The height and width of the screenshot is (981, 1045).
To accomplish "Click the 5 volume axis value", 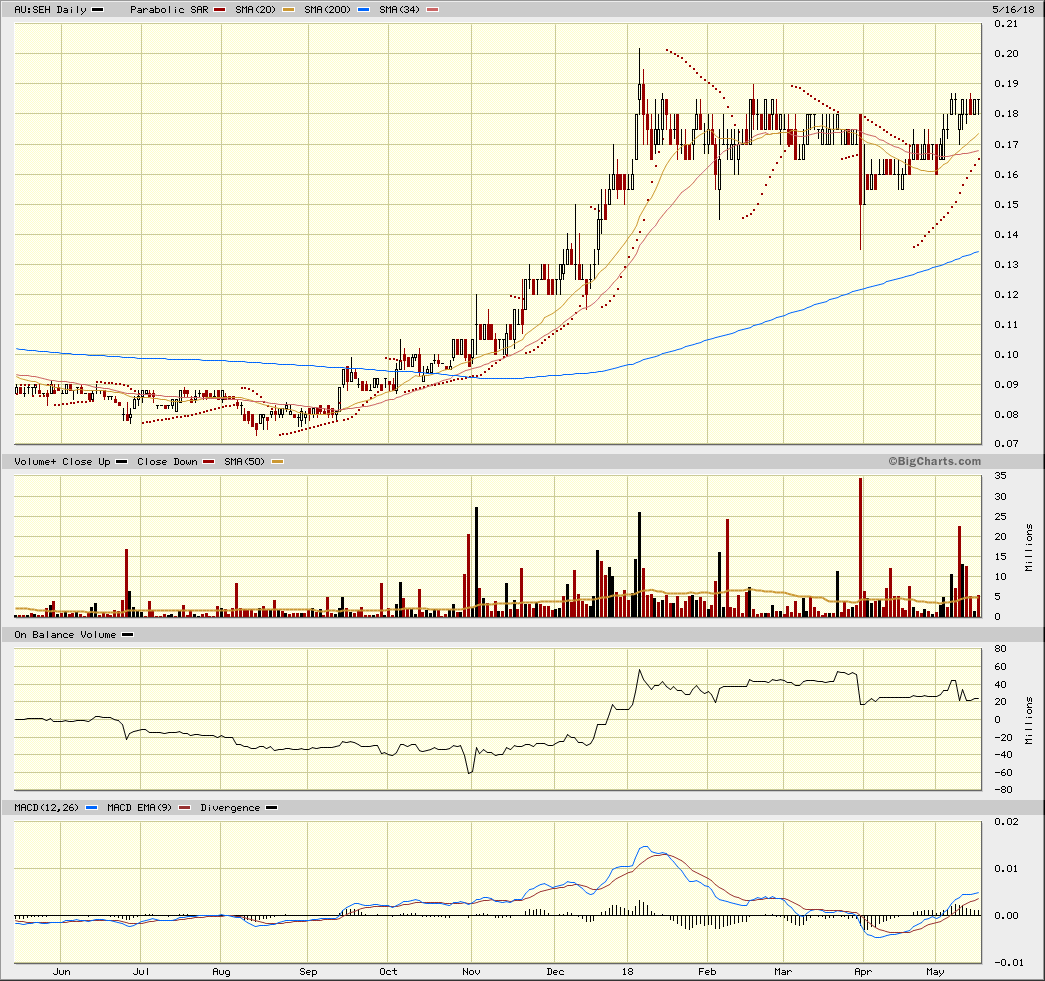I will pos(998,596).
